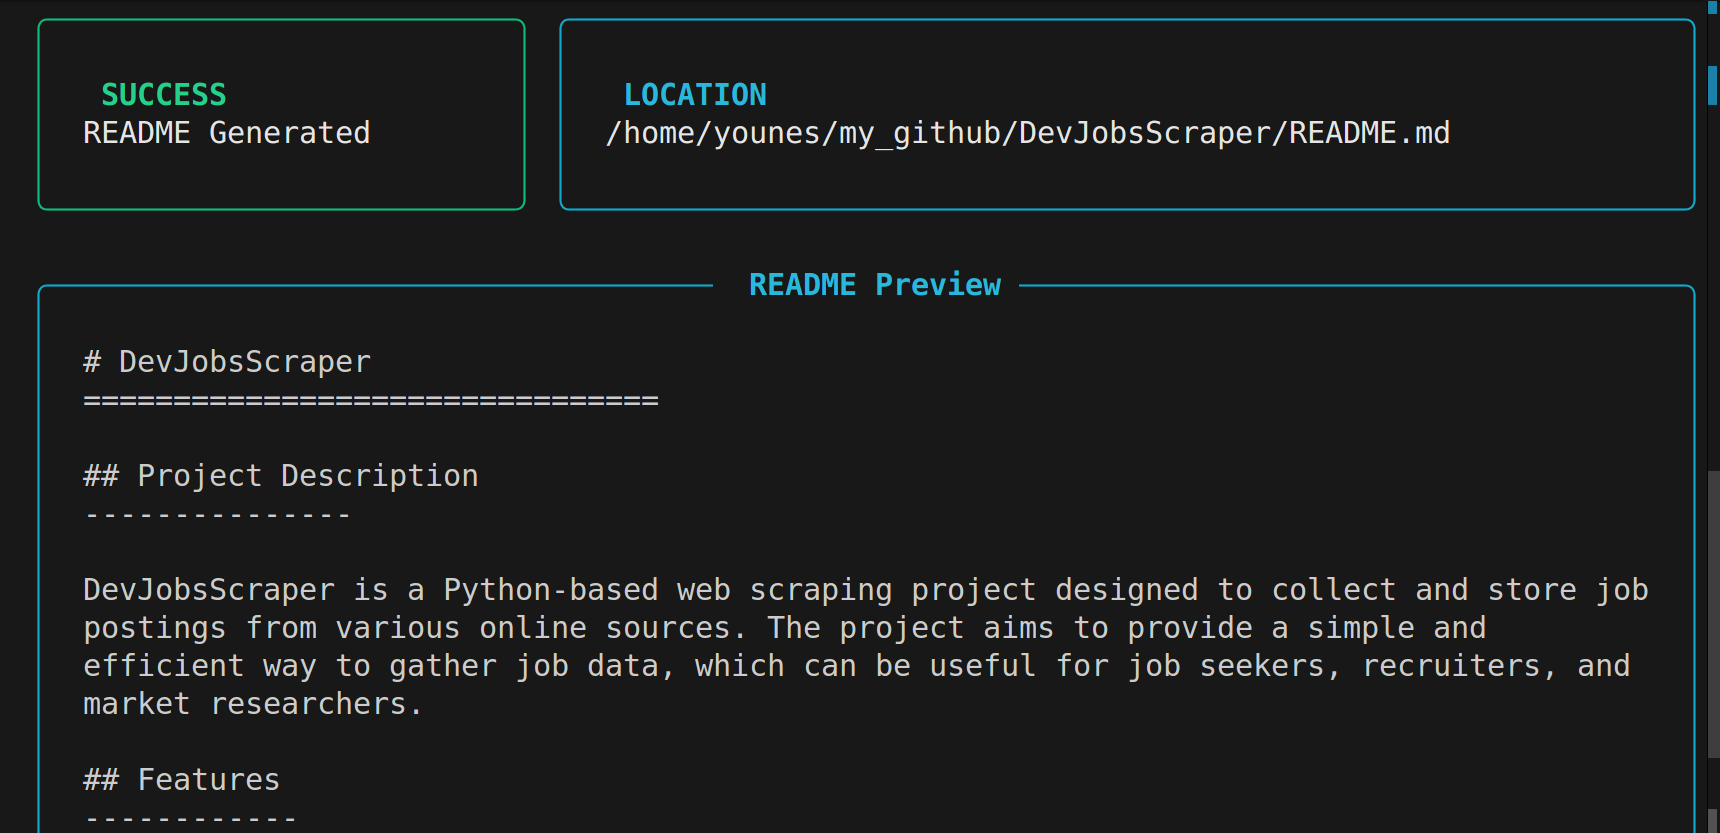Viewport: 1720px width, 833px height.
Task: Click the 'README Generated' status text
Action: (226, 133)
